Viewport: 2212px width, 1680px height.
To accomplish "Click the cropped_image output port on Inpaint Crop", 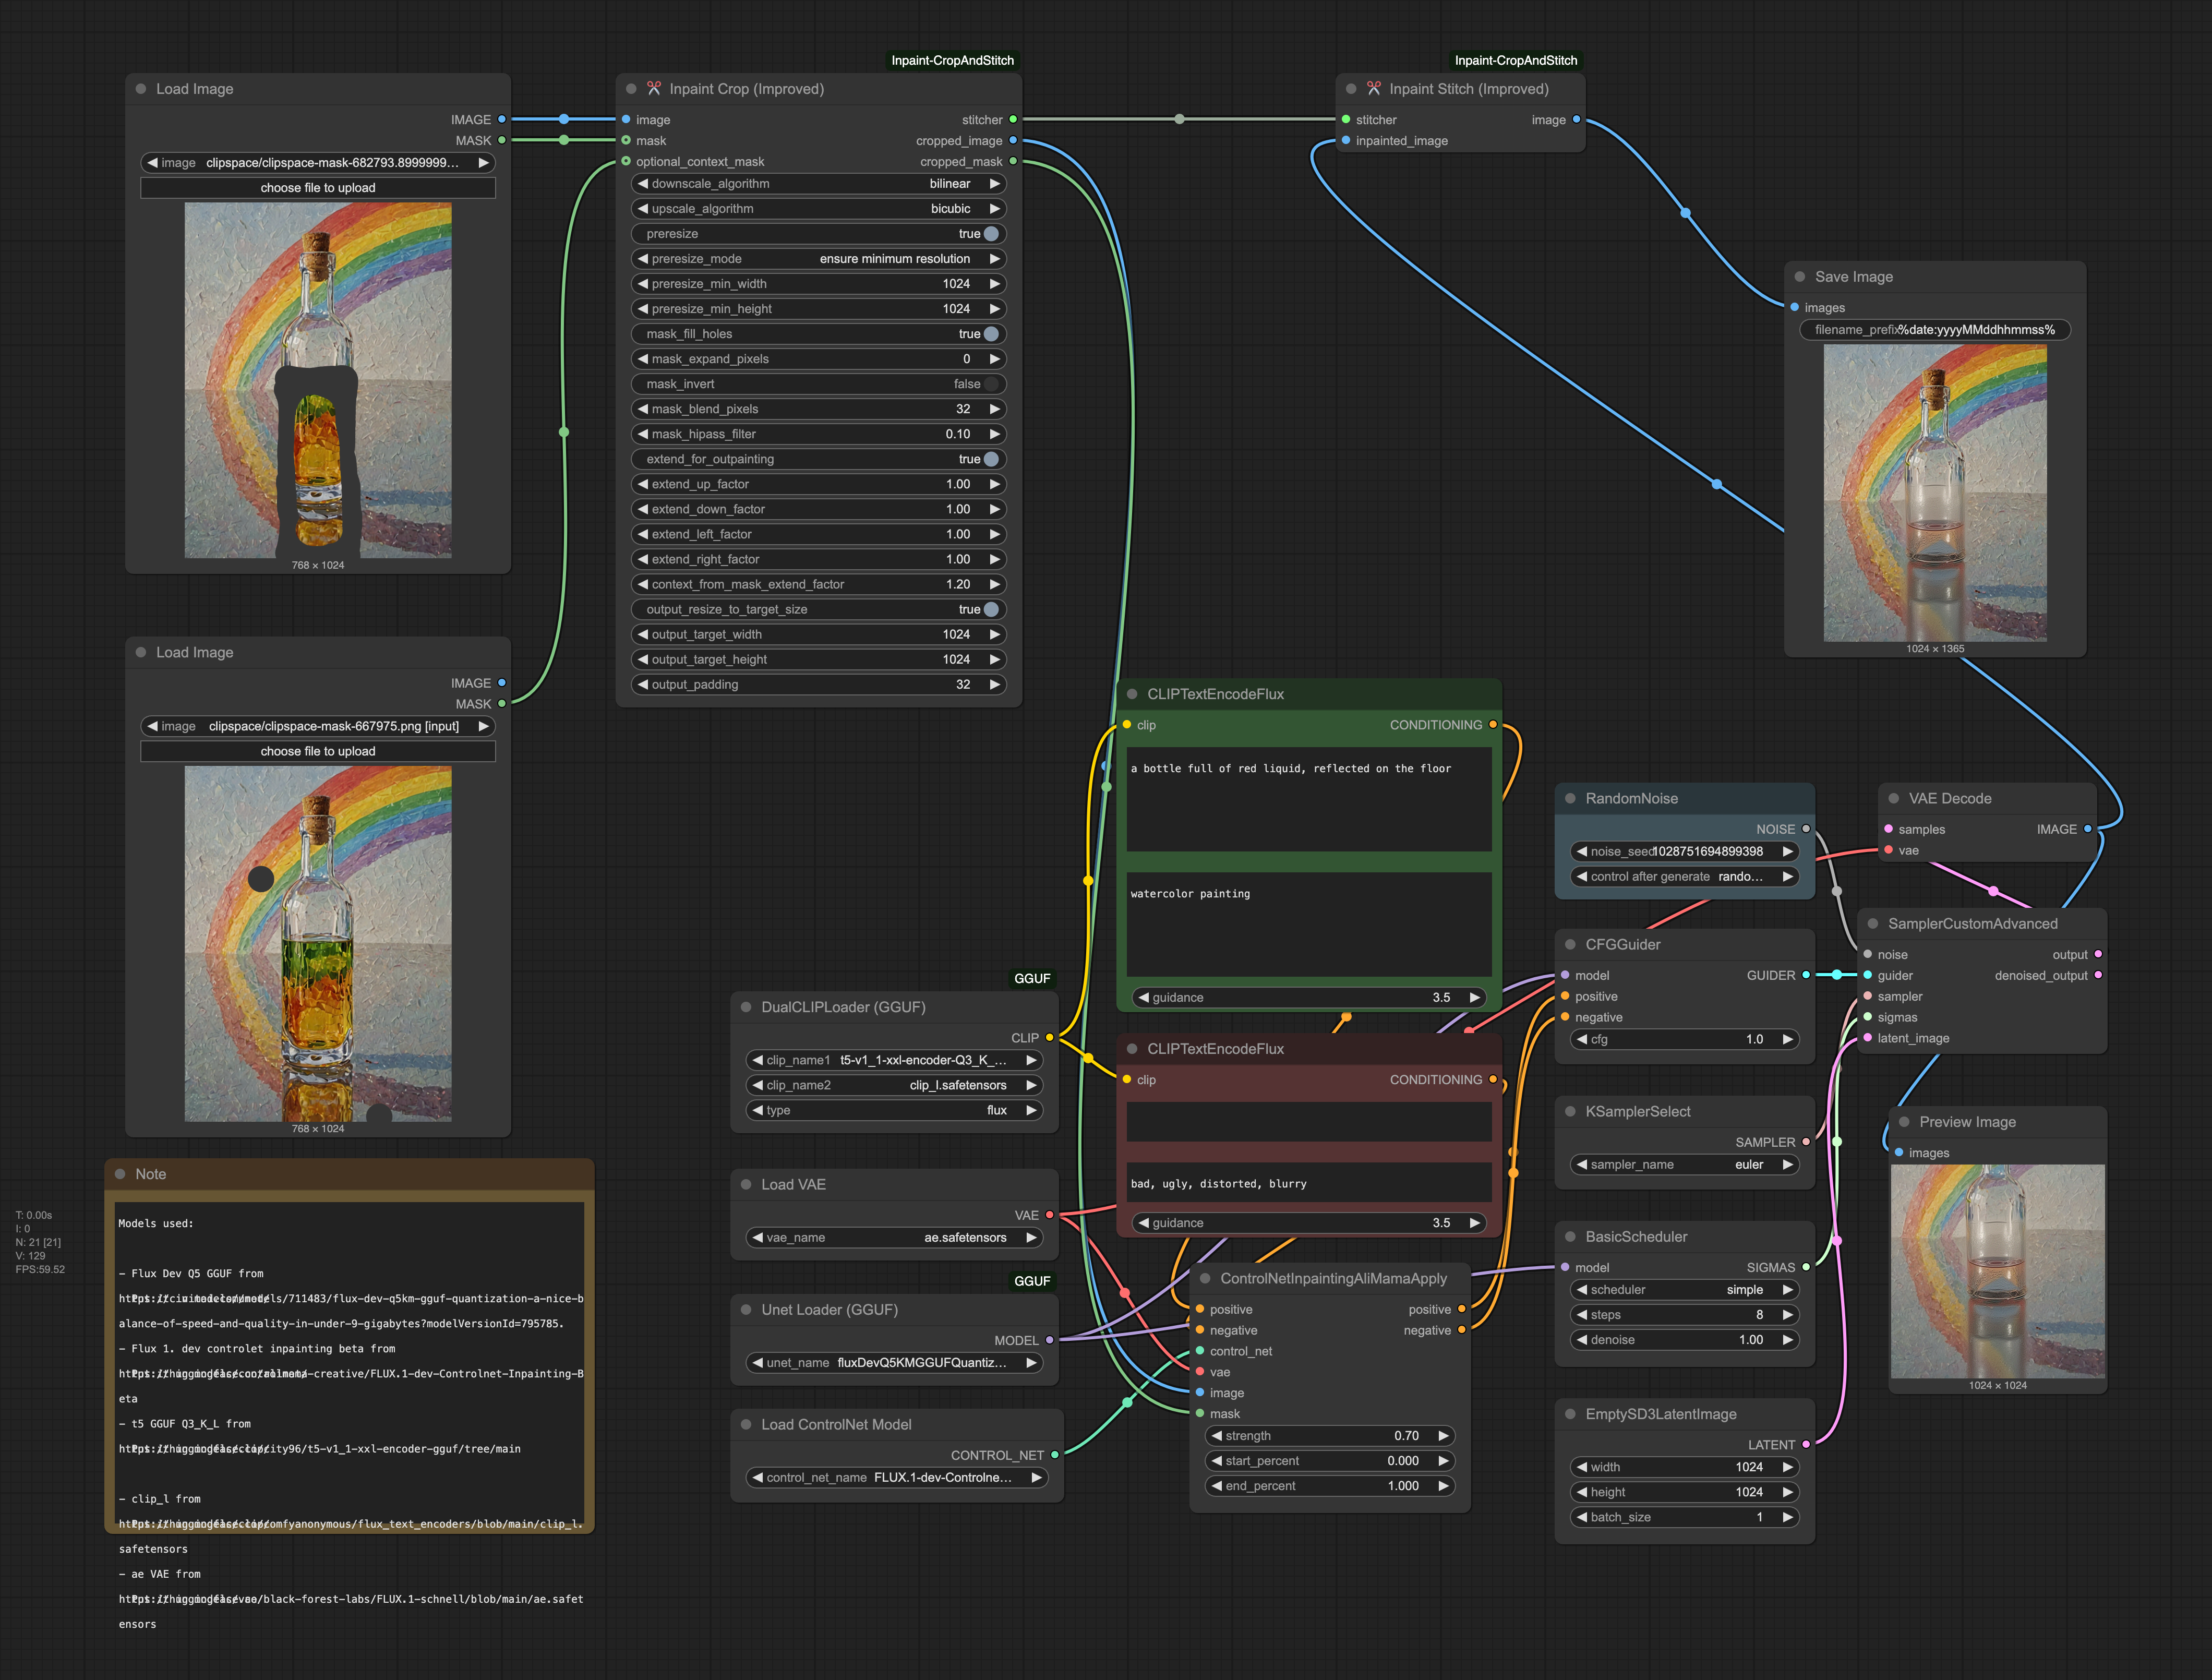I will 1013,140.
